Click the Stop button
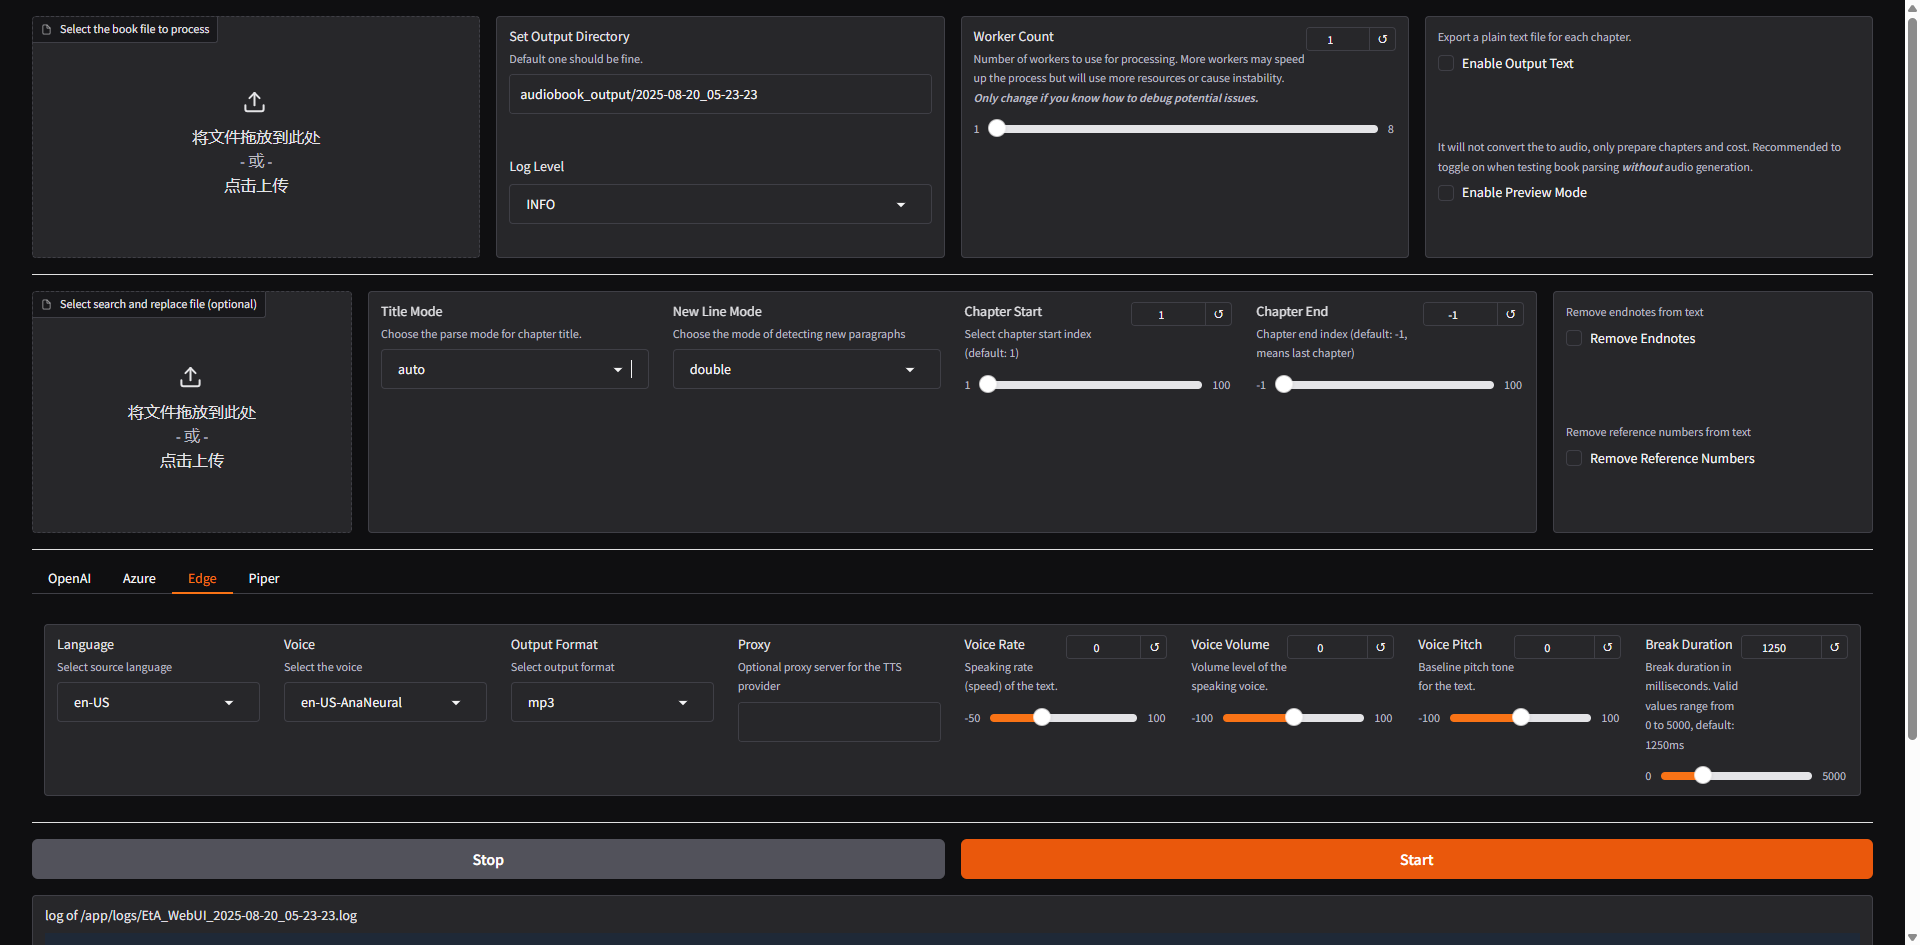 coord(488,859)
